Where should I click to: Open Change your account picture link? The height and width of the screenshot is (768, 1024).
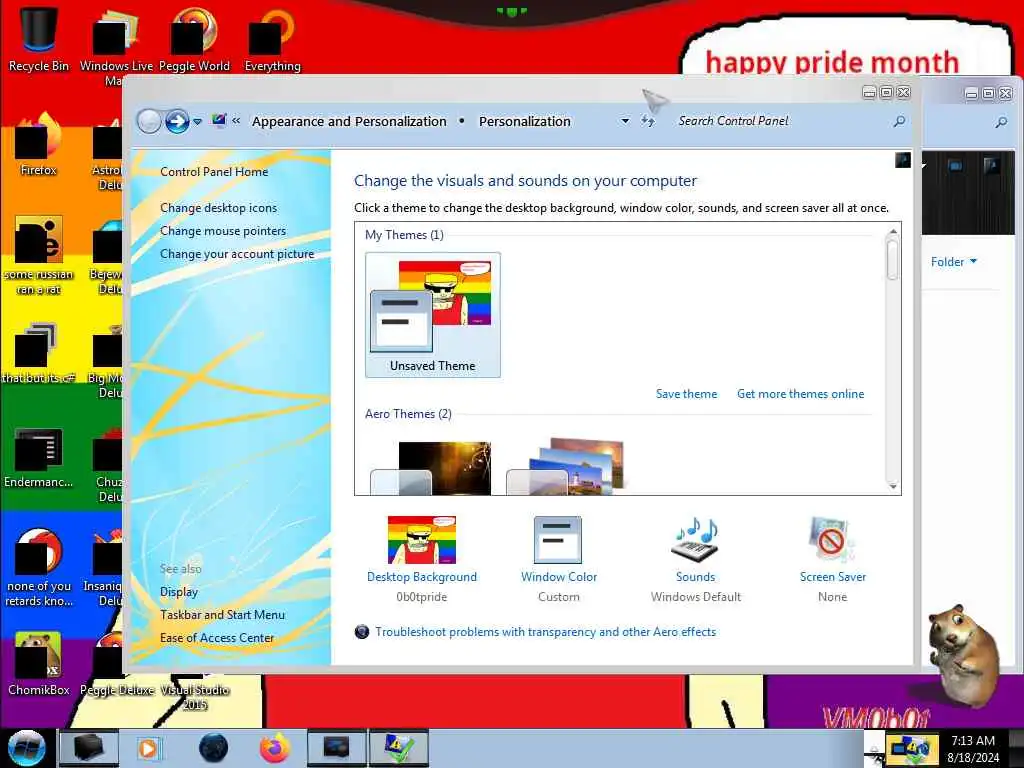pyautogui.click(x=237, y=254)
